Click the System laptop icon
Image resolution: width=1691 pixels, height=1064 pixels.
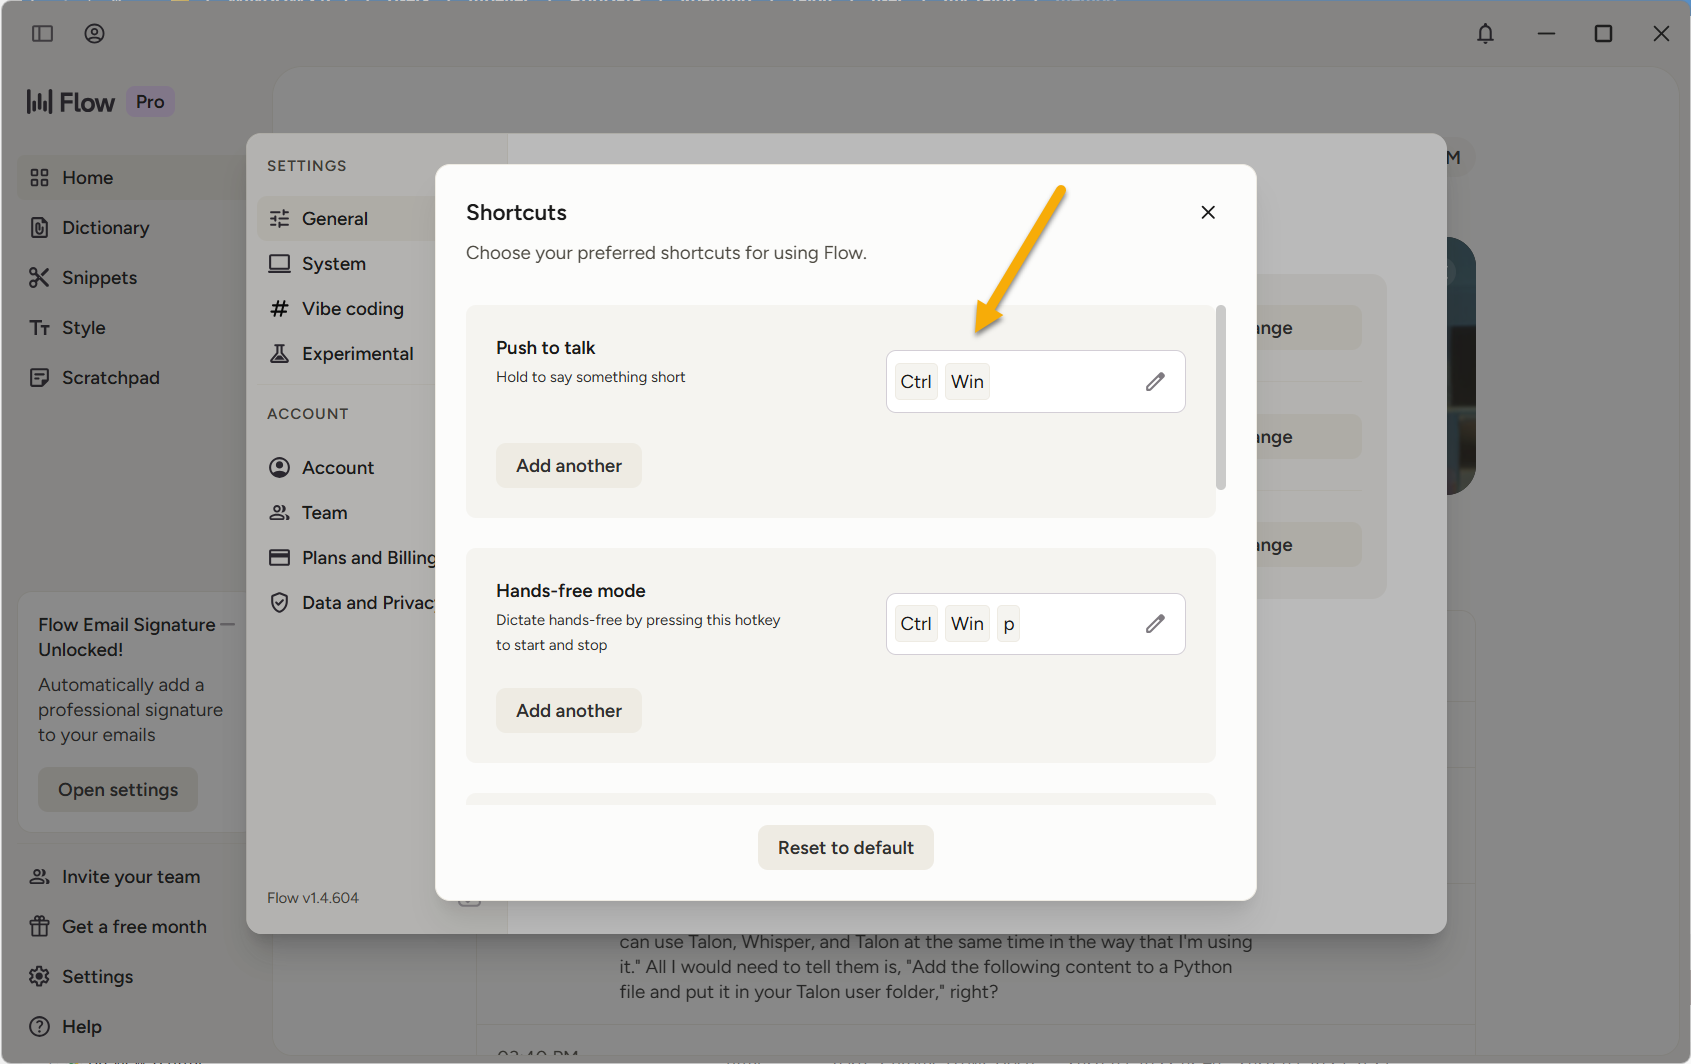coord(280,264)
